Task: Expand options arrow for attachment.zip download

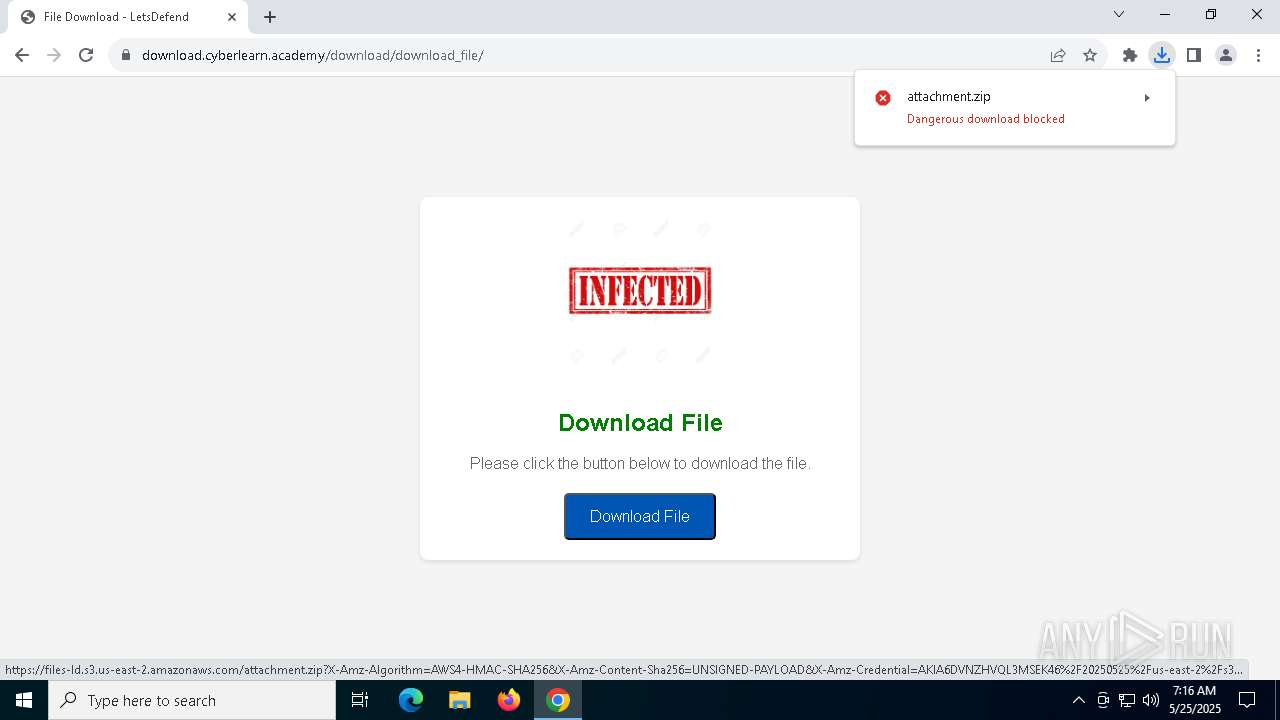Action: coord(1147,98)
